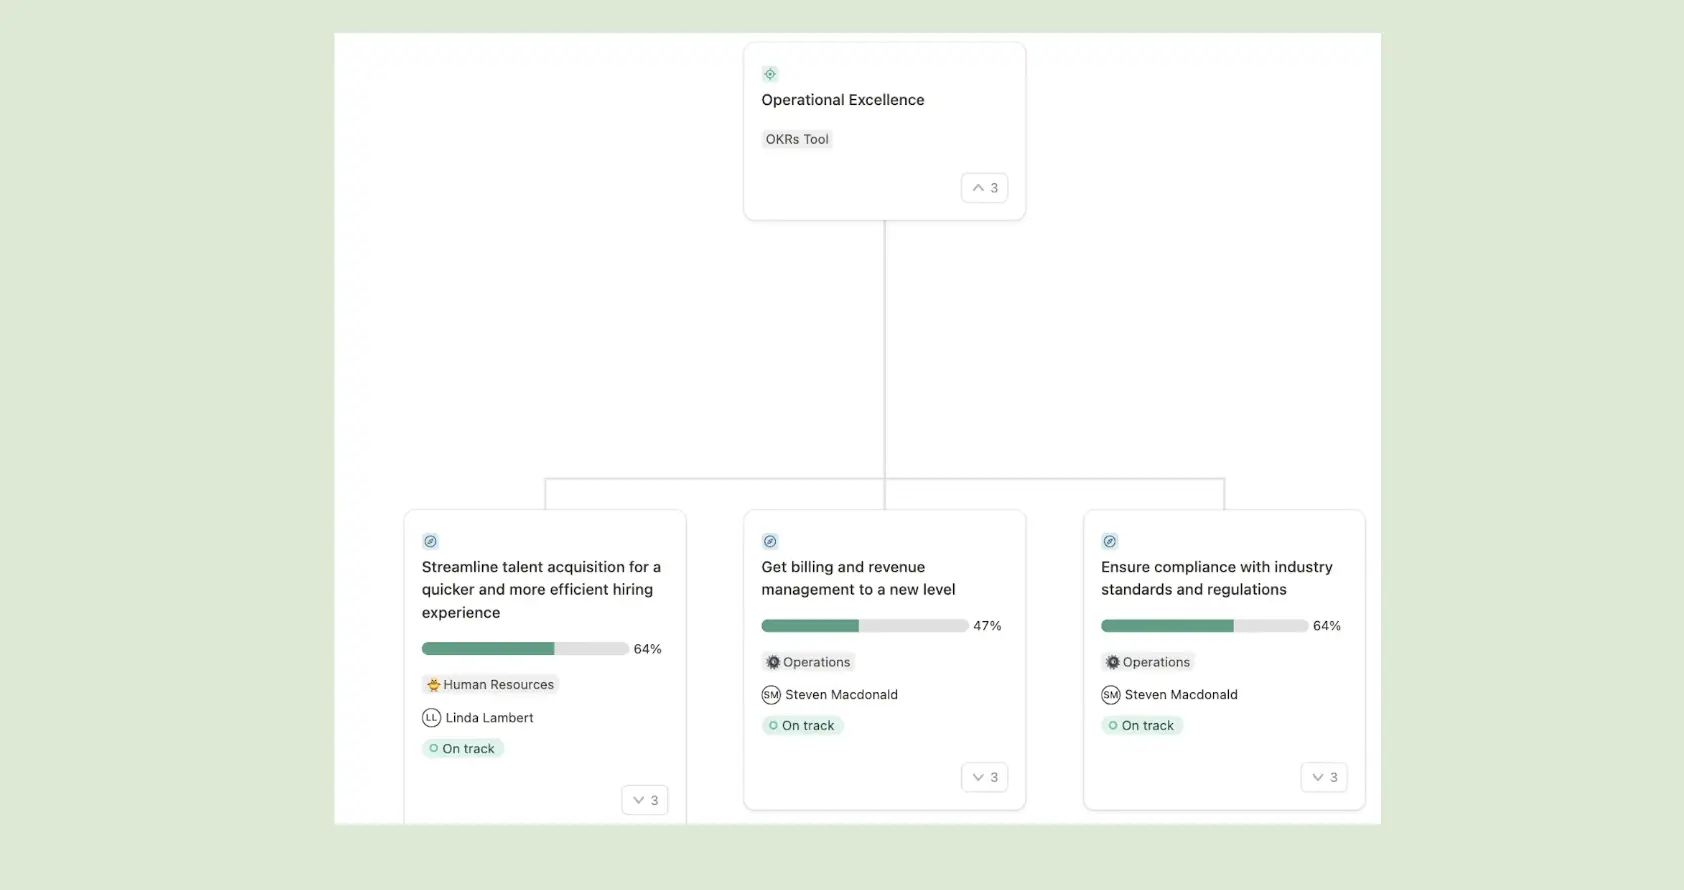Click the 47% progress bar on billing objective

tap(863, 625)
